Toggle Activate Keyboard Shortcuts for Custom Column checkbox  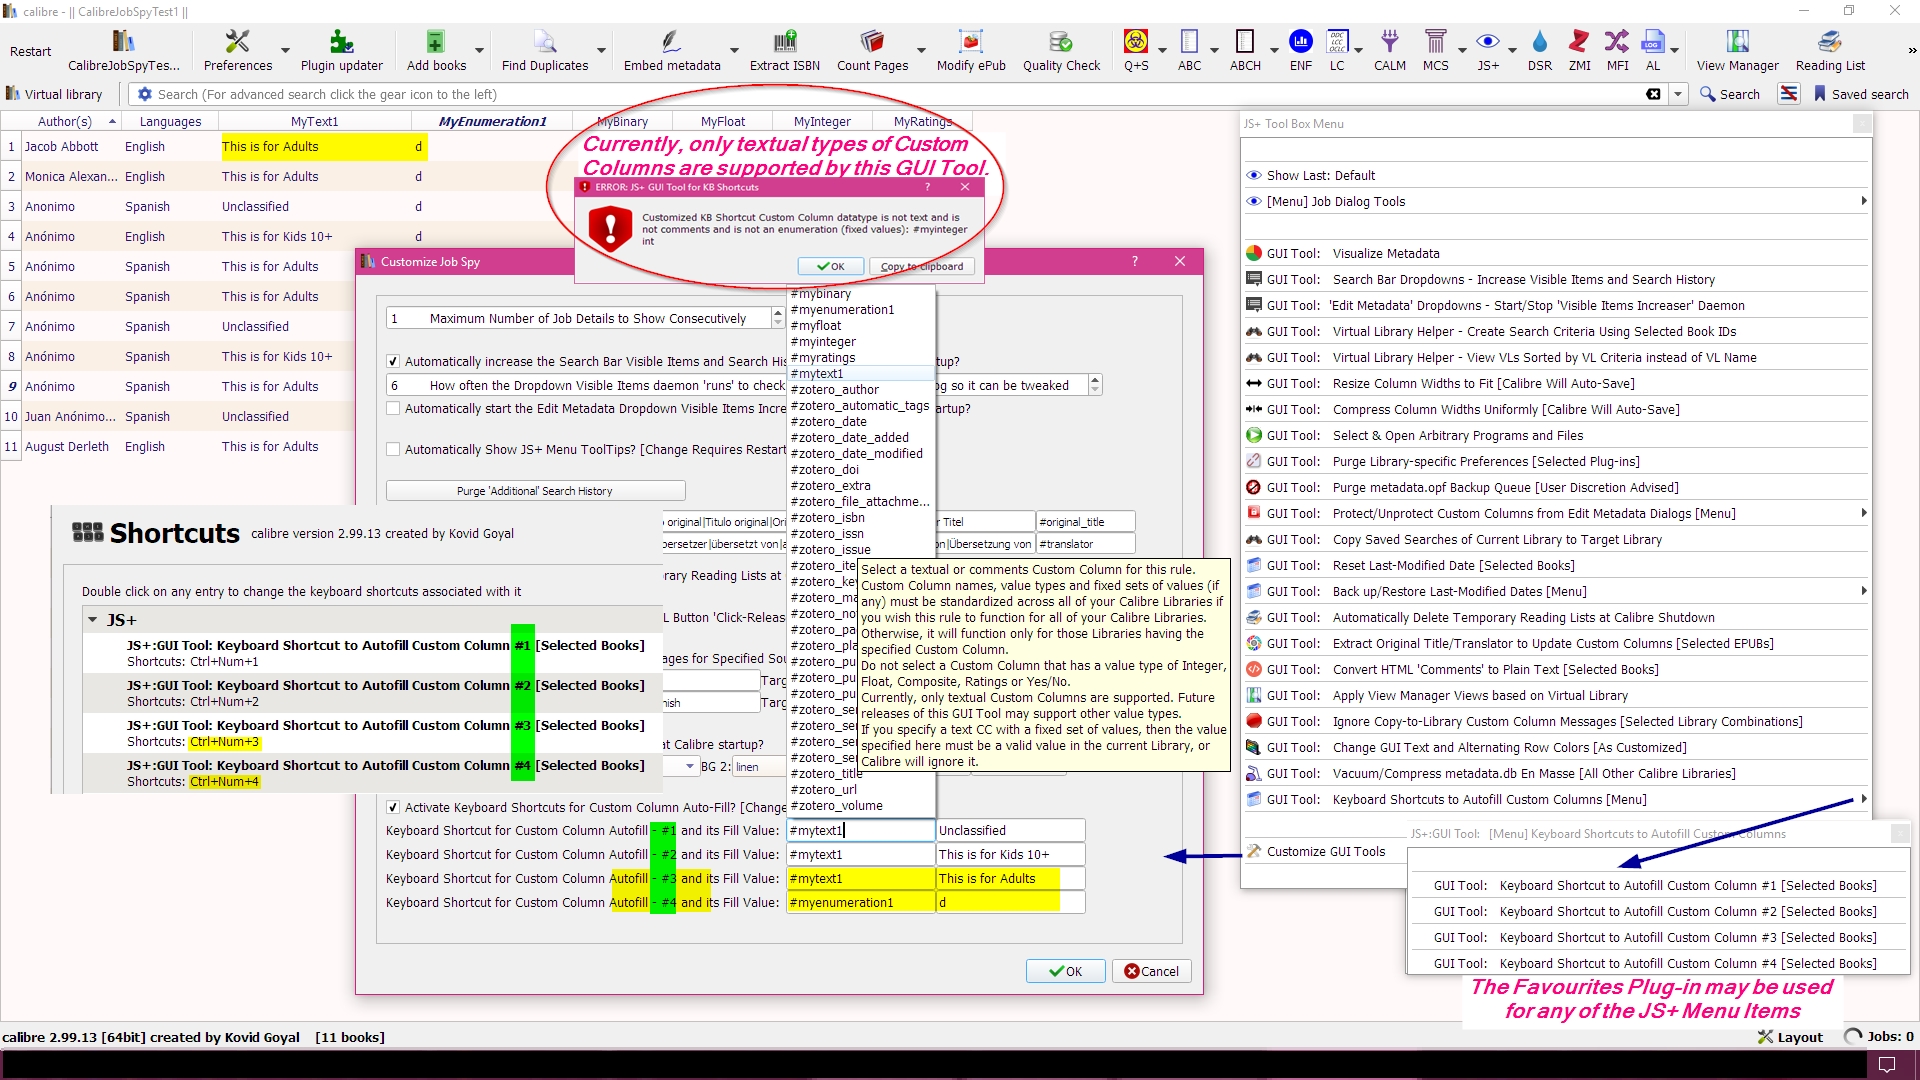click(393, 807)
